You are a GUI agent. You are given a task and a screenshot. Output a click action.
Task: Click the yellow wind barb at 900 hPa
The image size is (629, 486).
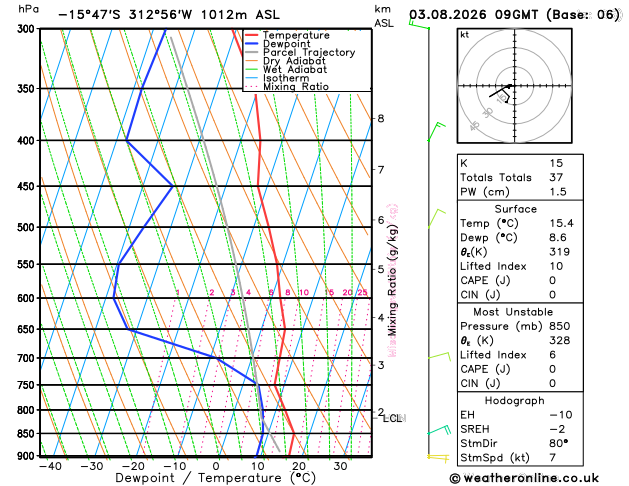[438, 457]
